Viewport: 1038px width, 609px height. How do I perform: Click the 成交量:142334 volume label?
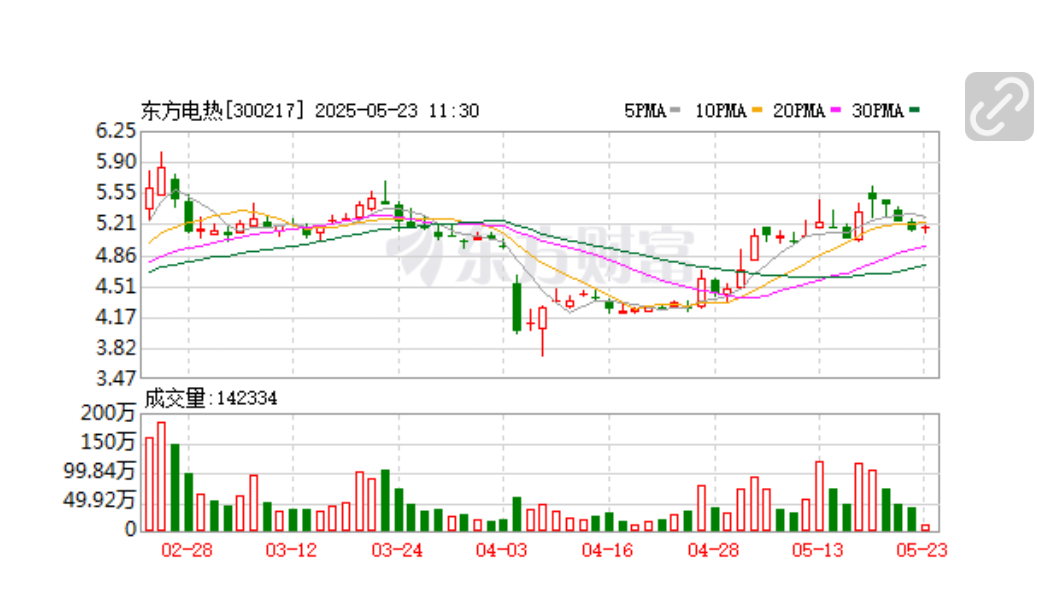(211, 398)
